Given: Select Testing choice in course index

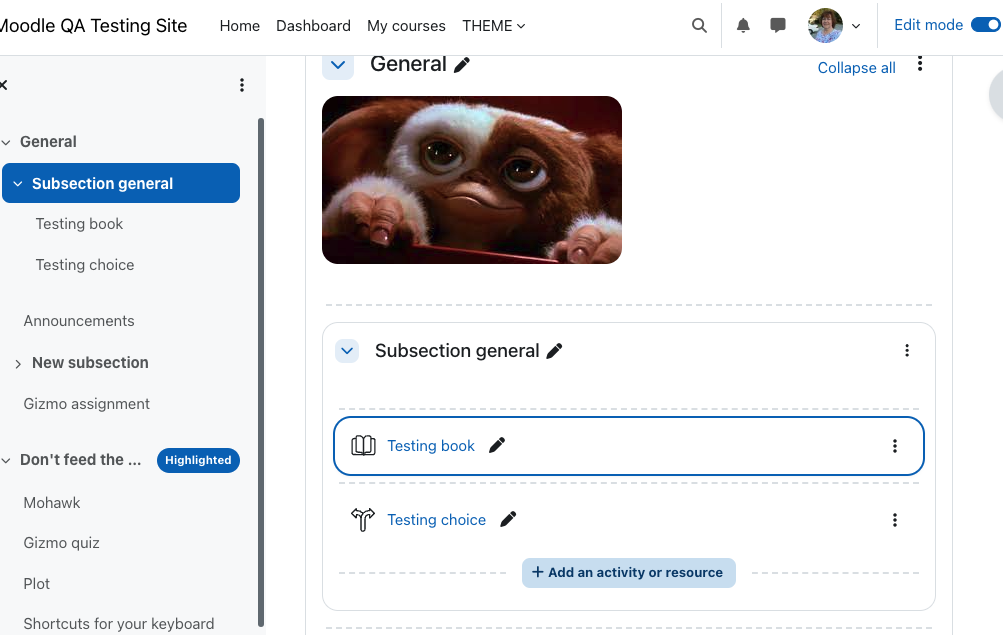Looking at the screenshot, I should click(x=85, y=265).
